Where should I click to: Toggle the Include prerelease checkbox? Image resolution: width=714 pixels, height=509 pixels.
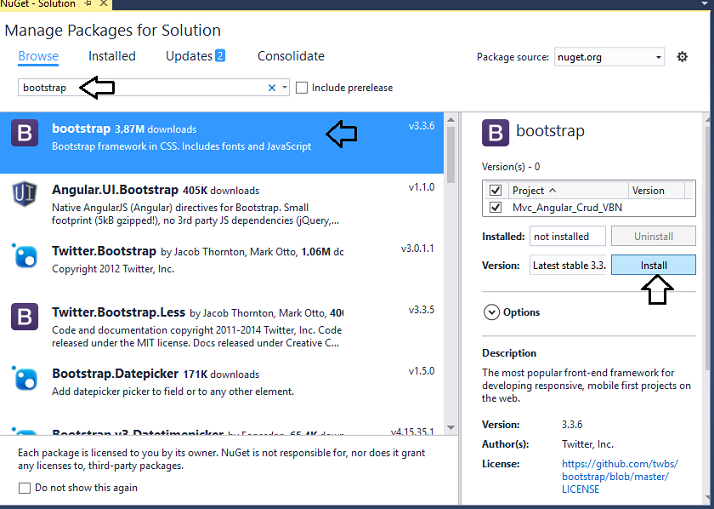point(301,88)
